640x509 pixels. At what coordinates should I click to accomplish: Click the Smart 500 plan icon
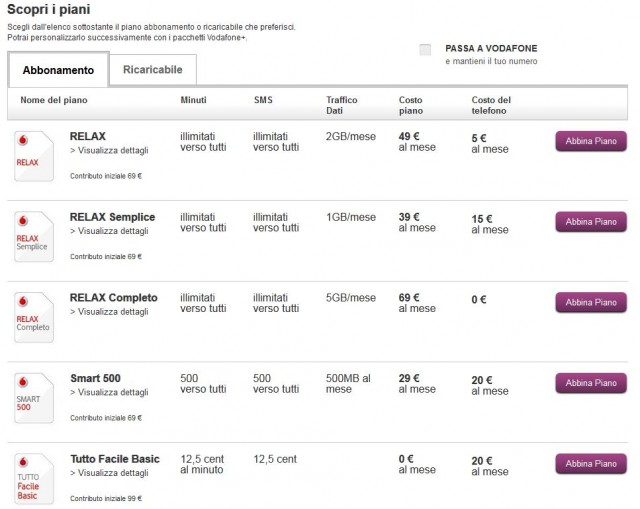point(33,398)
